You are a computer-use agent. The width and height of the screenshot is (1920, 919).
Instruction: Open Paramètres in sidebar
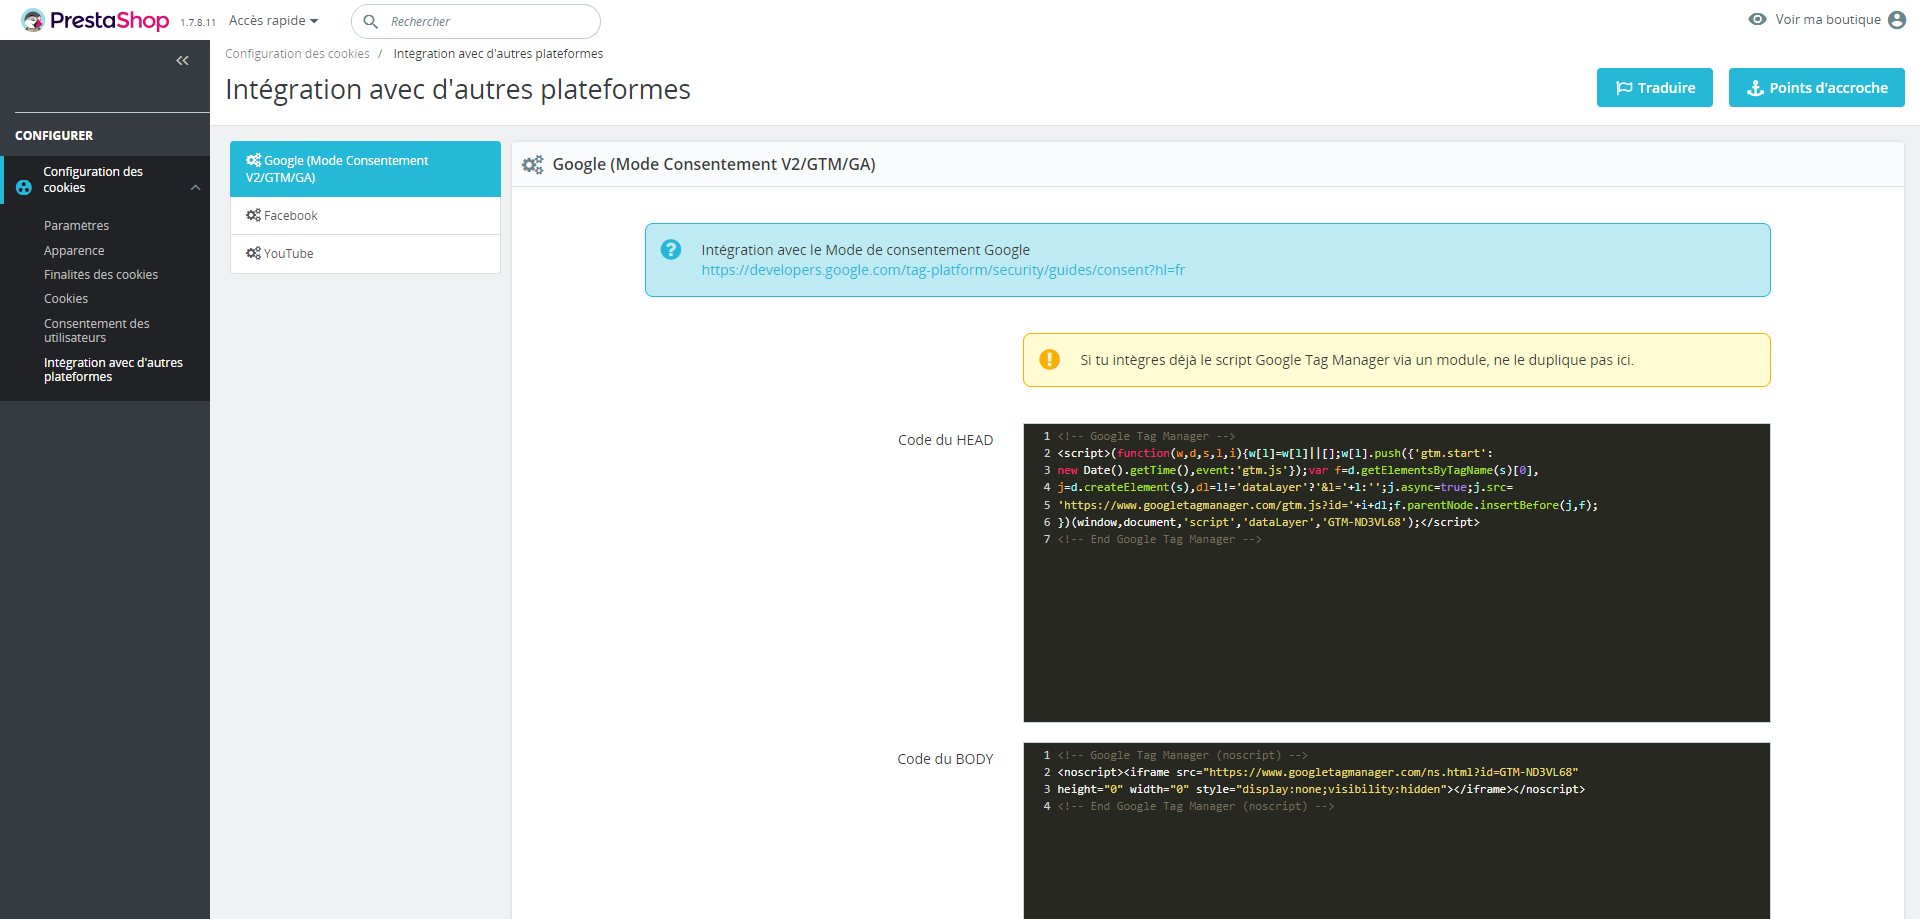(76, 226)
